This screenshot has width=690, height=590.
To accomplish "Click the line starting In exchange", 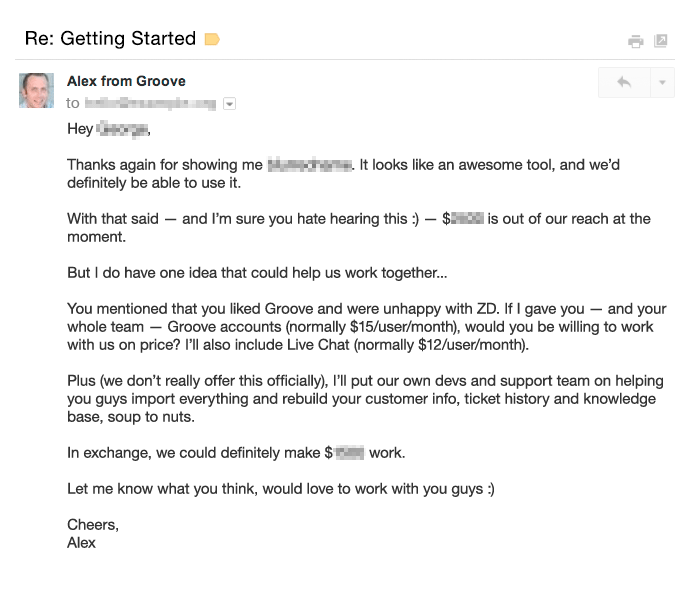I will (236, 453).
